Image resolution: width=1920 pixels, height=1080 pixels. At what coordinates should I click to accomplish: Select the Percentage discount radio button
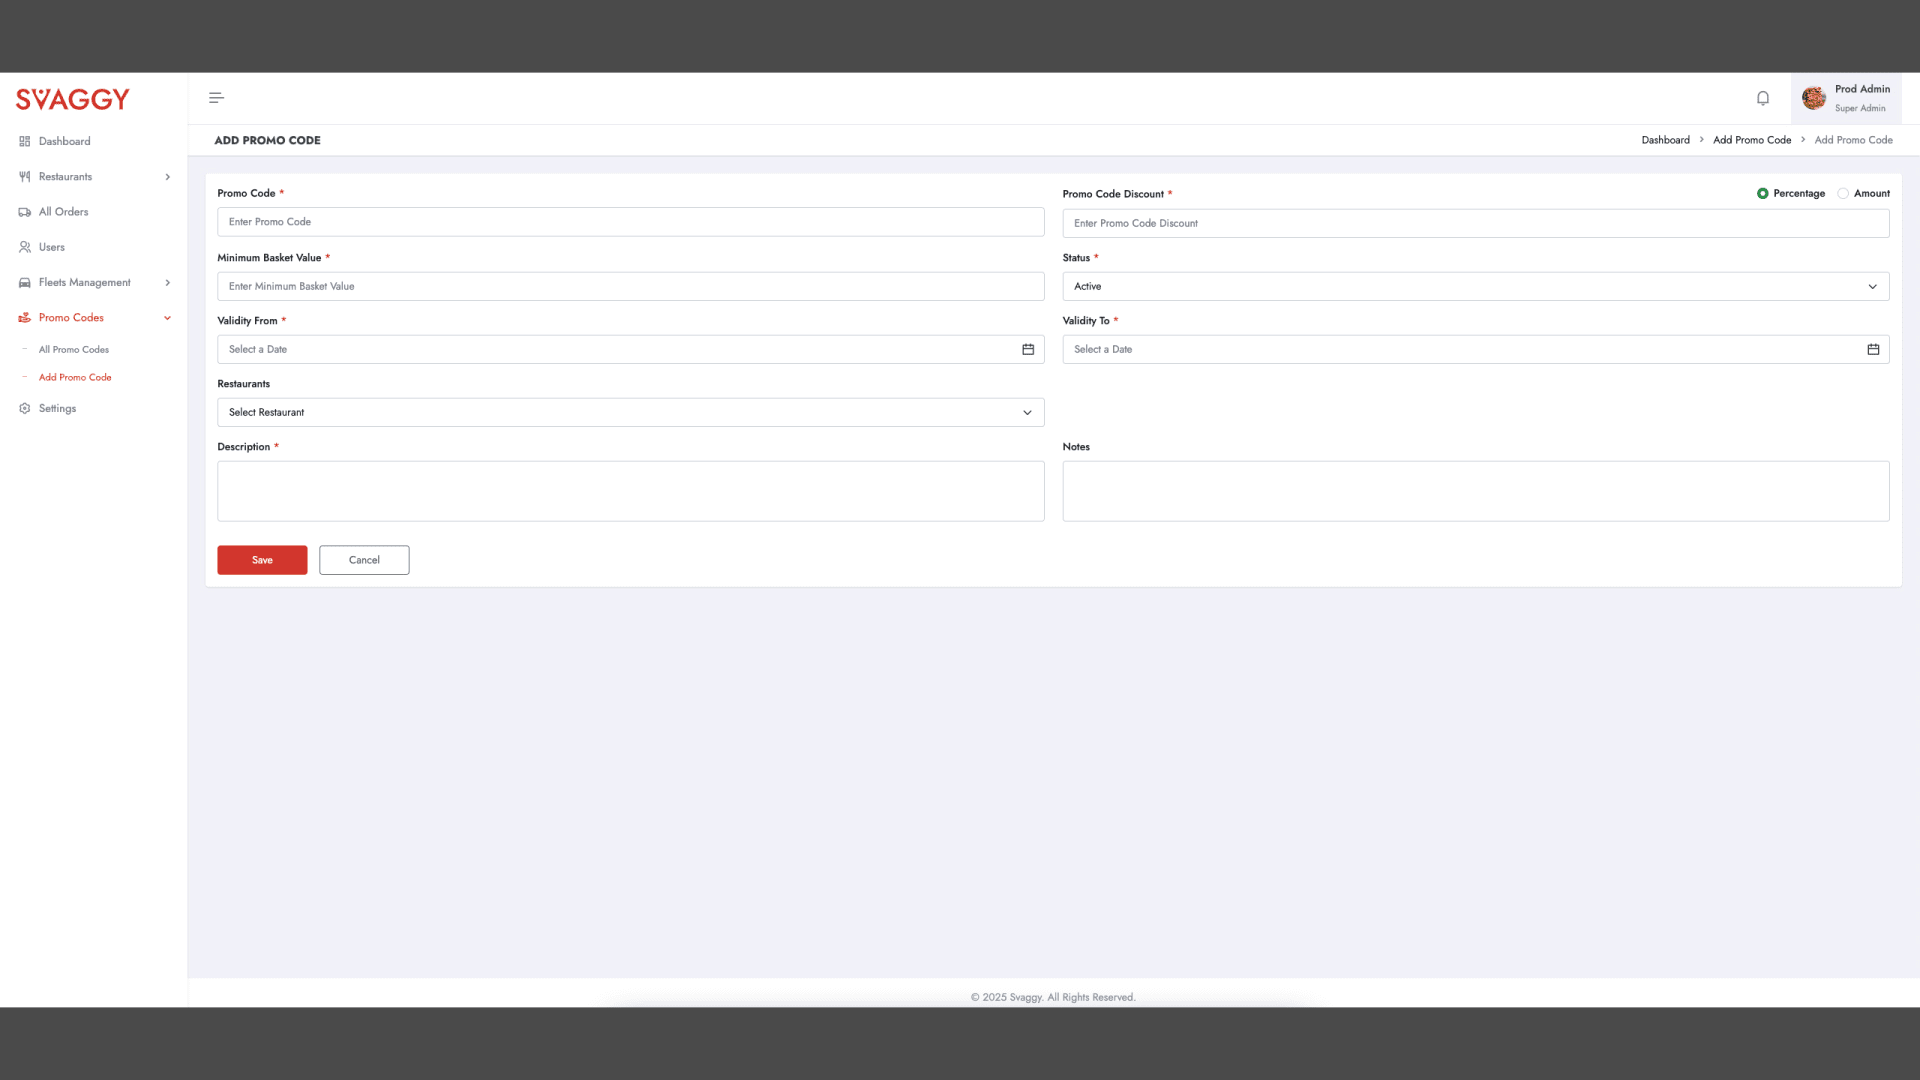(1763, 193)
